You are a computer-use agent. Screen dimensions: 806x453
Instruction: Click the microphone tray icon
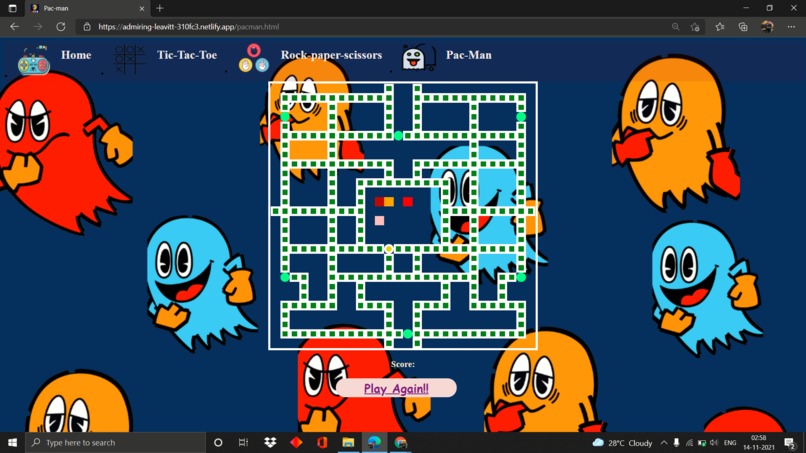point(676,443)
